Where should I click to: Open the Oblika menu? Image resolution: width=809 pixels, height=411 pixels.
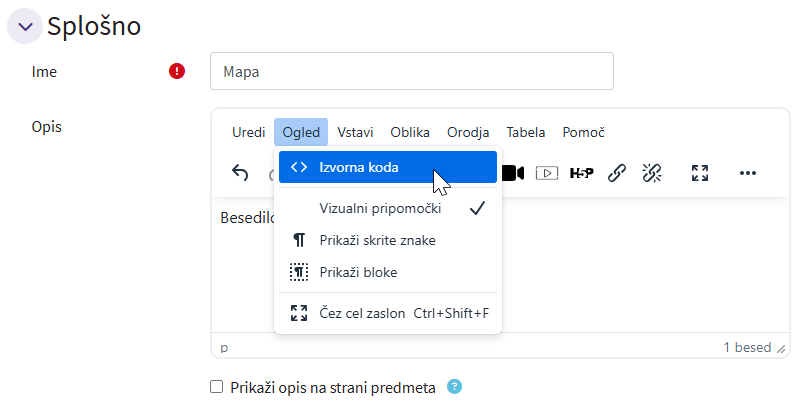point(410,132)
